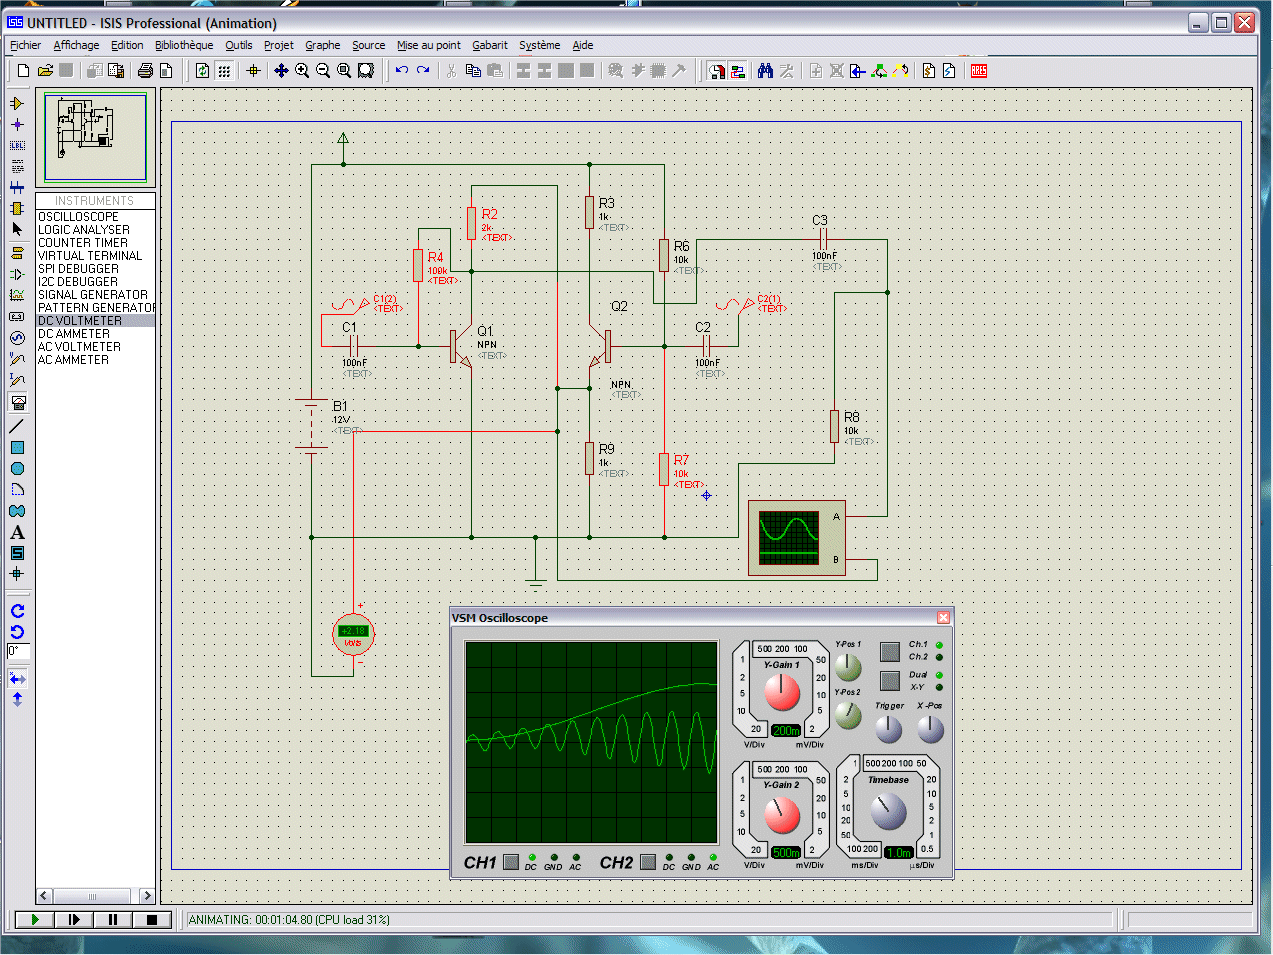Screen dimensions: 1273x955
Task: Click the Undo arrow icon
Action: point(402,71)
